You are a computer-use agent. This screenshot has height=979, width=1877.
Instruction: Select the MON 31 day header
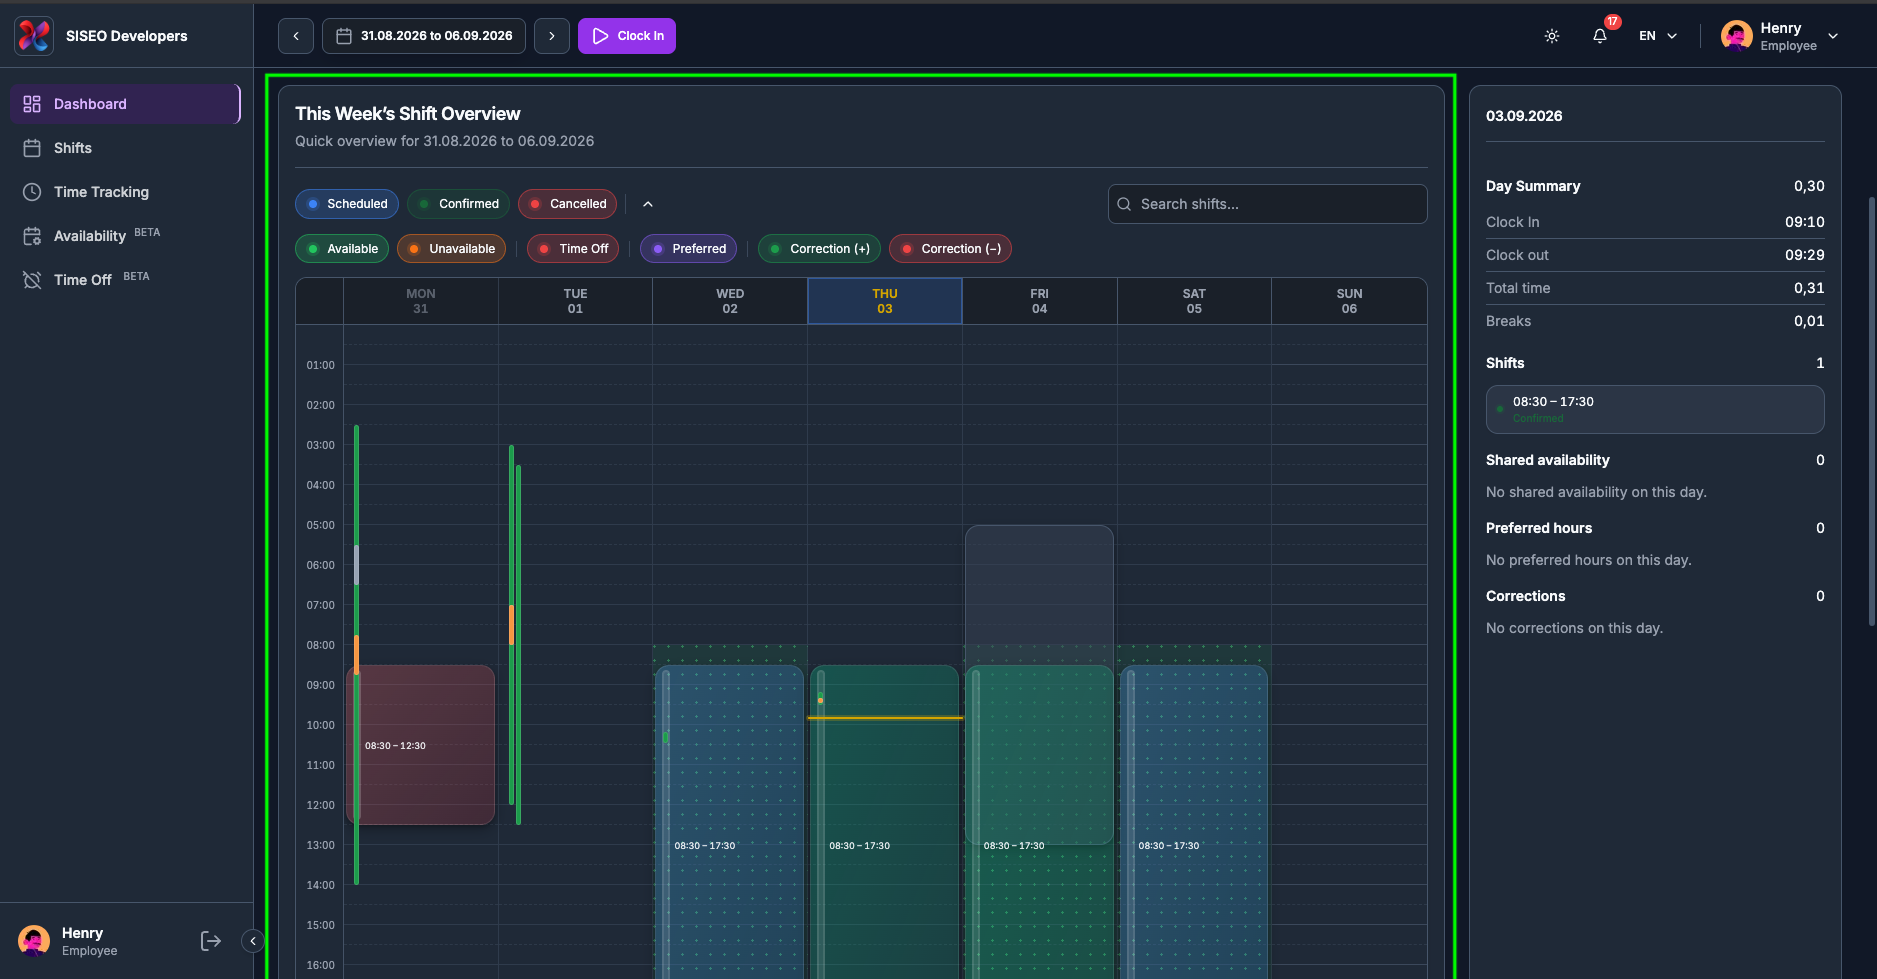421,301
